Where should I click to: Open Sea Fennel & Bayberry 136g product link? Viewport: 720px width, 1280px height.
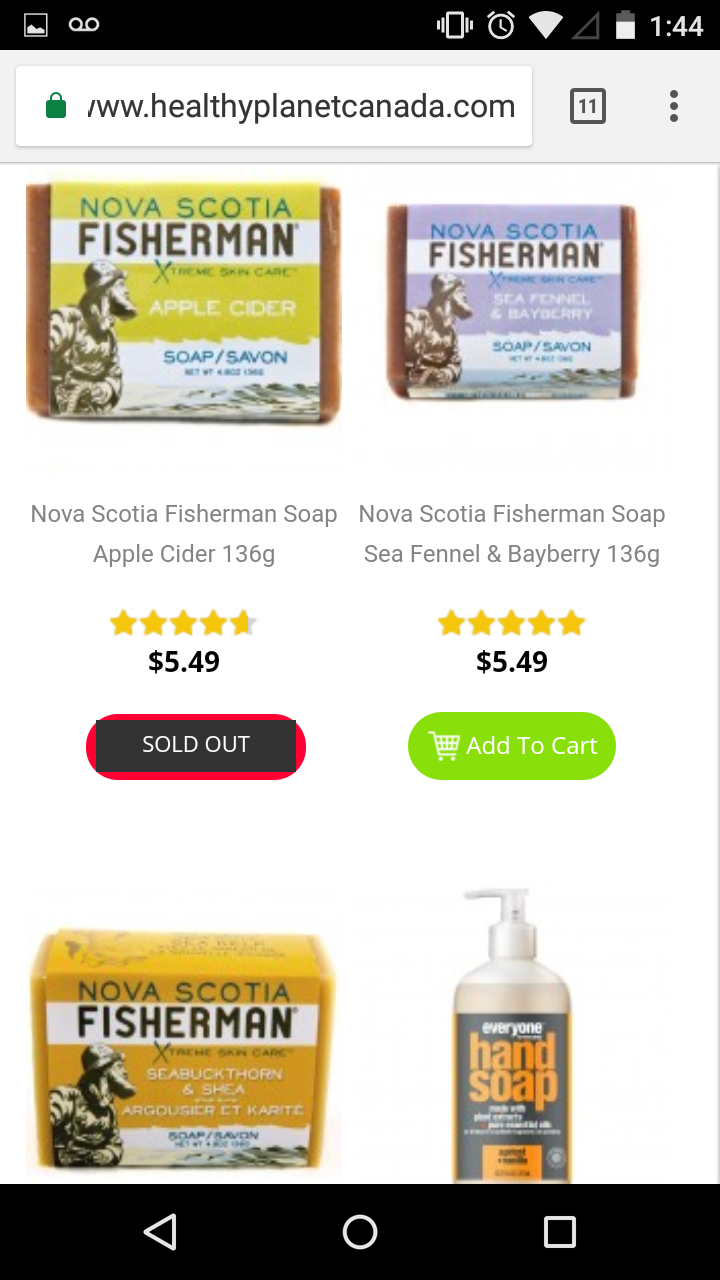(x=512, y=533)
